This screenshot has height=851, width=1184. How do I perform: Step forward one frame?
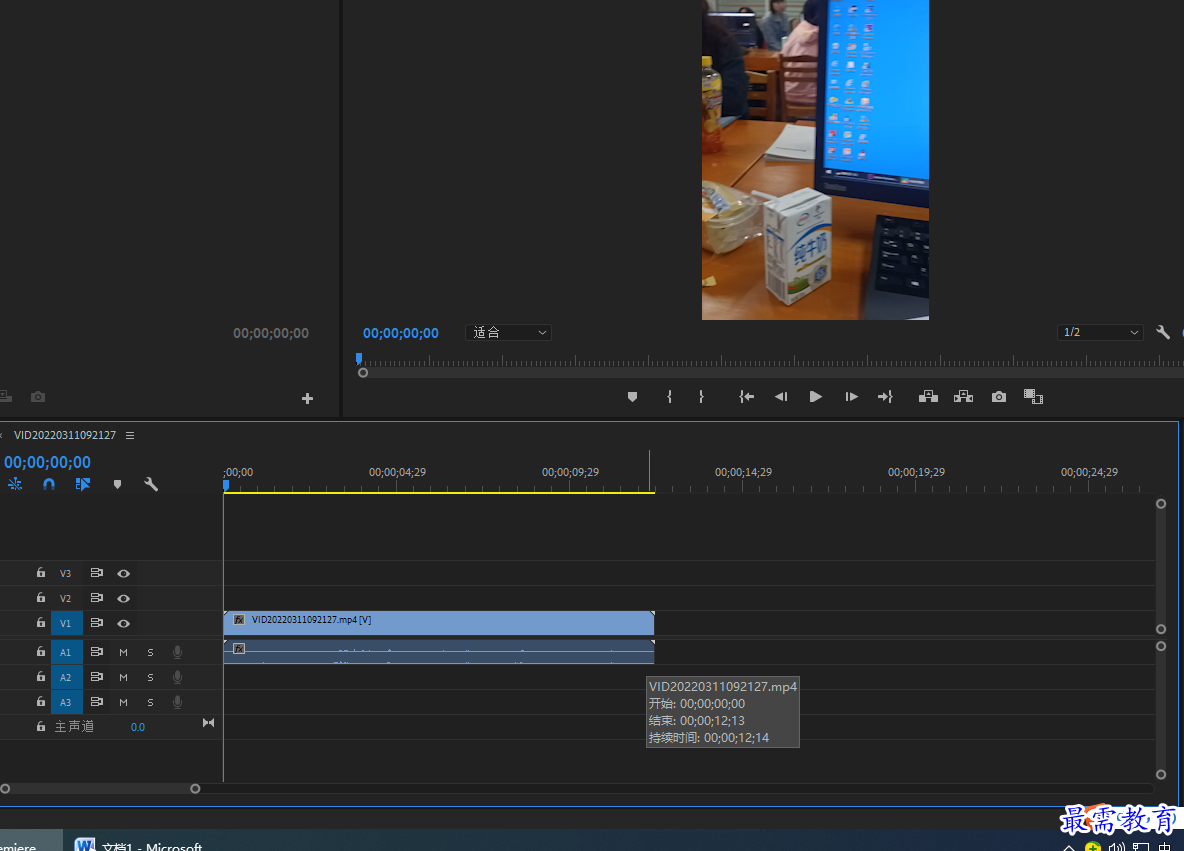[851, 396]
